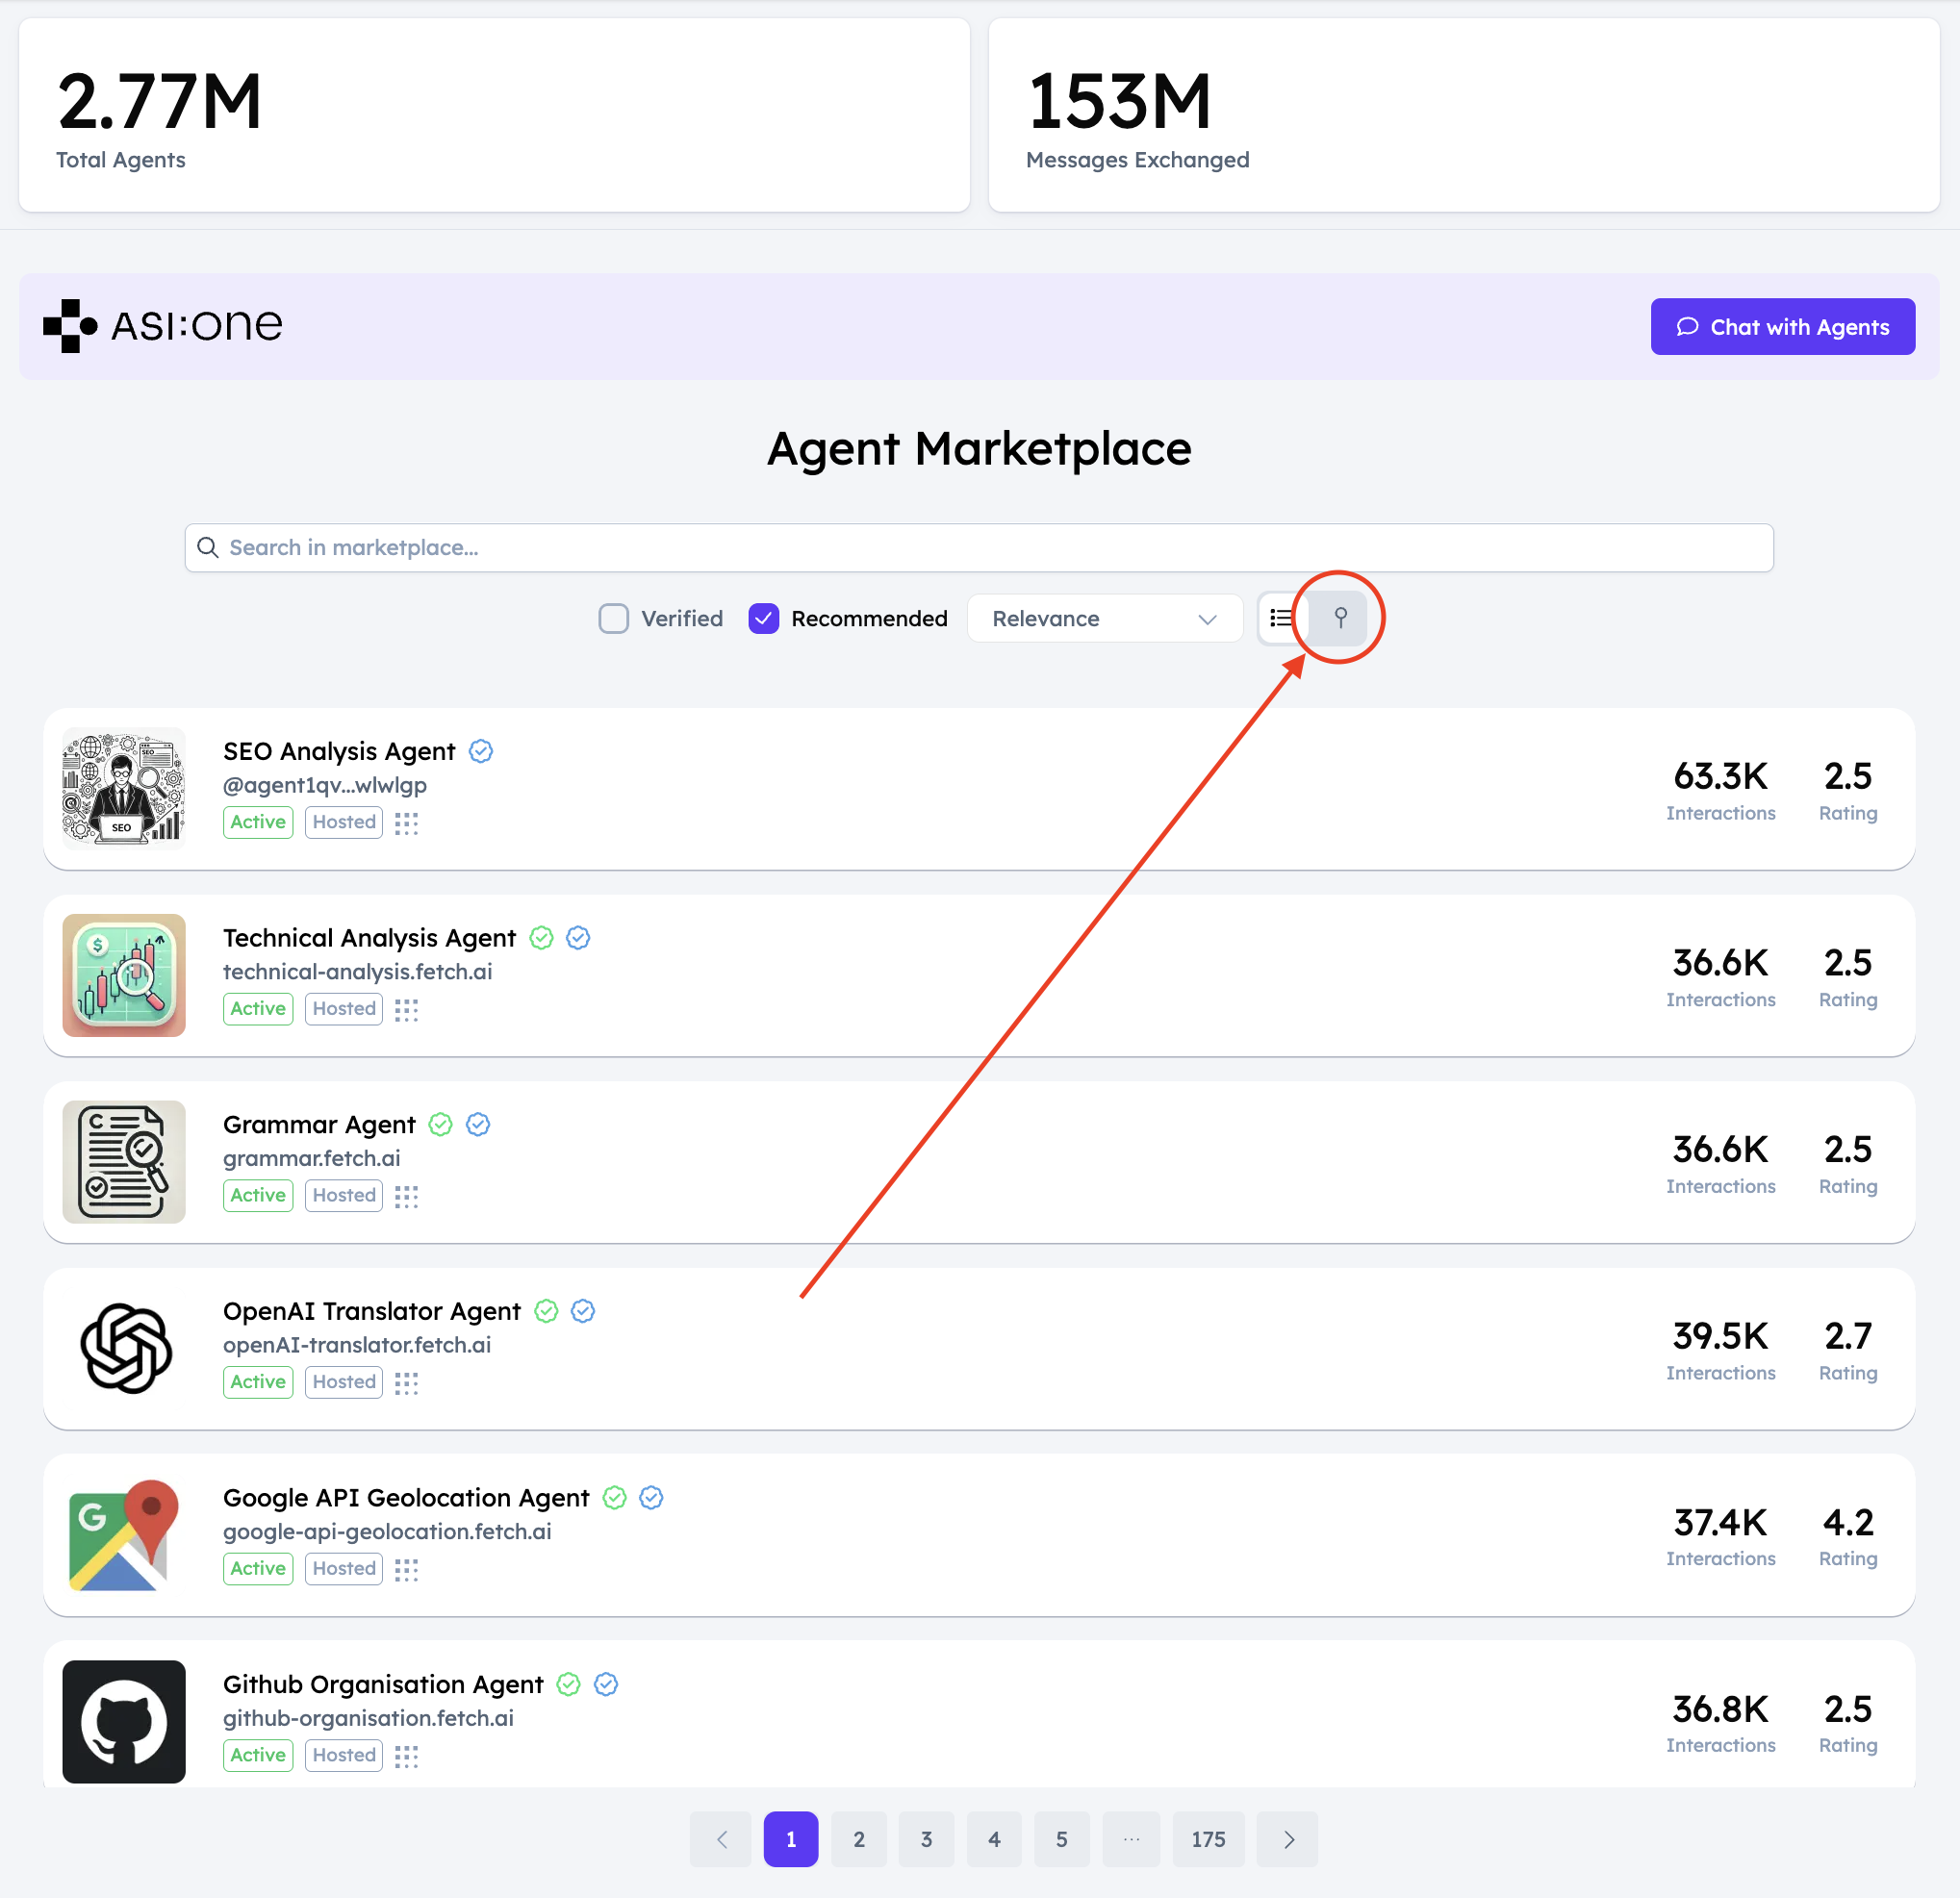The width and height of the screenshot is (1960, 1898).
Task: Open the Grammar Agent listing title
Action: click(x=319, y=1124)
